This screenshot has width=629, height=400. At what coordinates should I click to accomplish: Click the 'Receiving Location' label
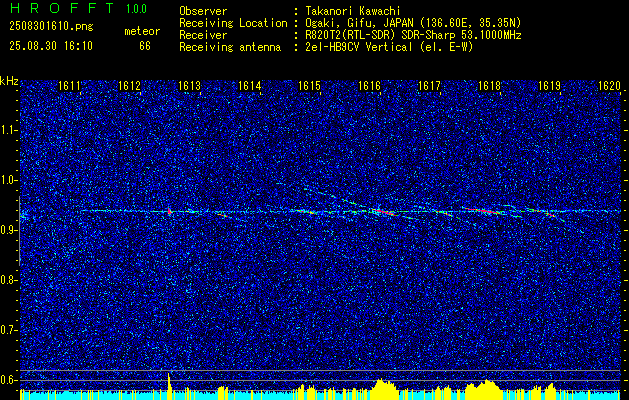point(233,23)
